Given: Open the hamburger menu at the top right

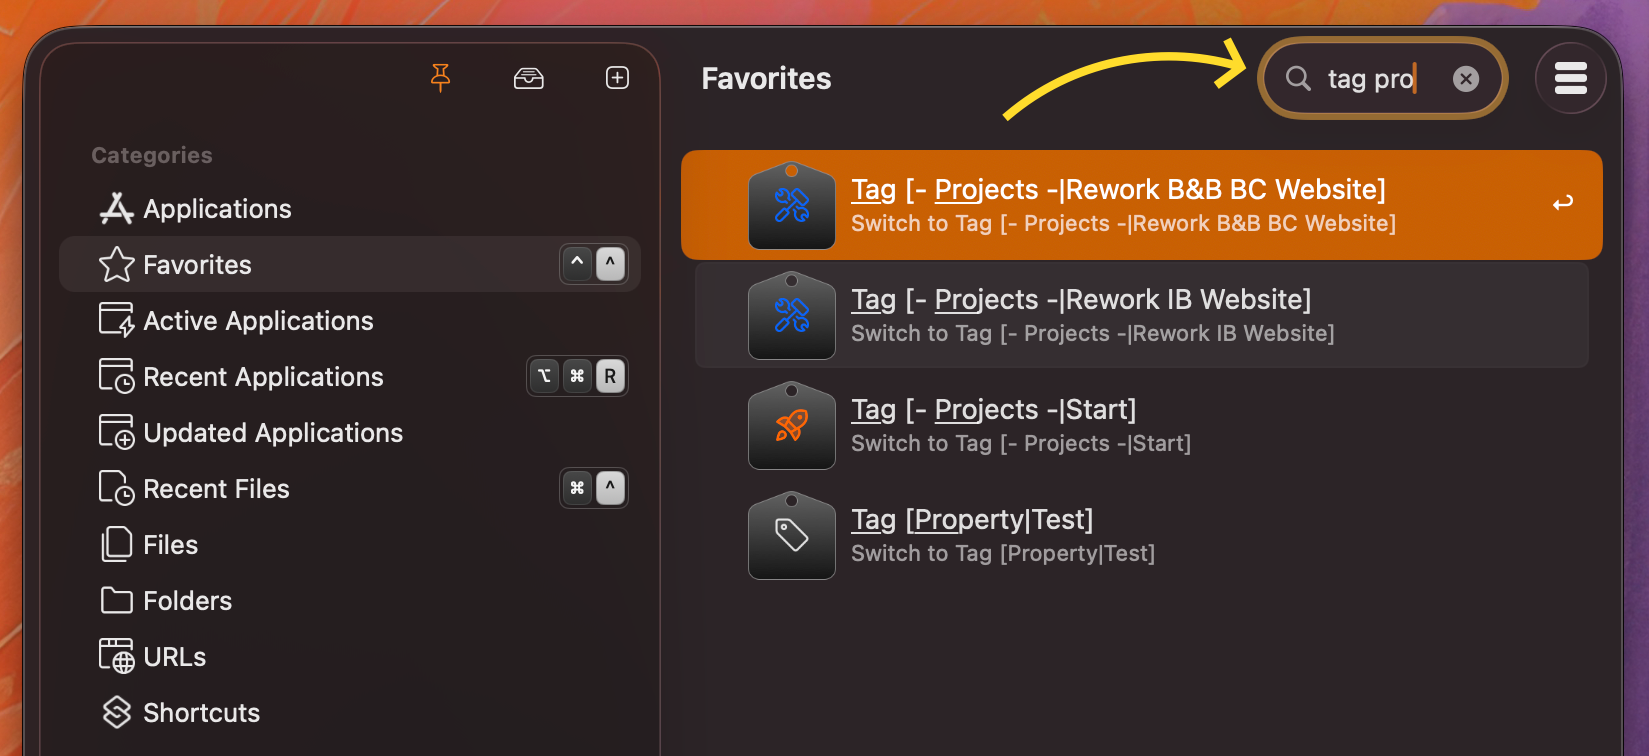Looking at the screenshot, I should click(1571, 78).
